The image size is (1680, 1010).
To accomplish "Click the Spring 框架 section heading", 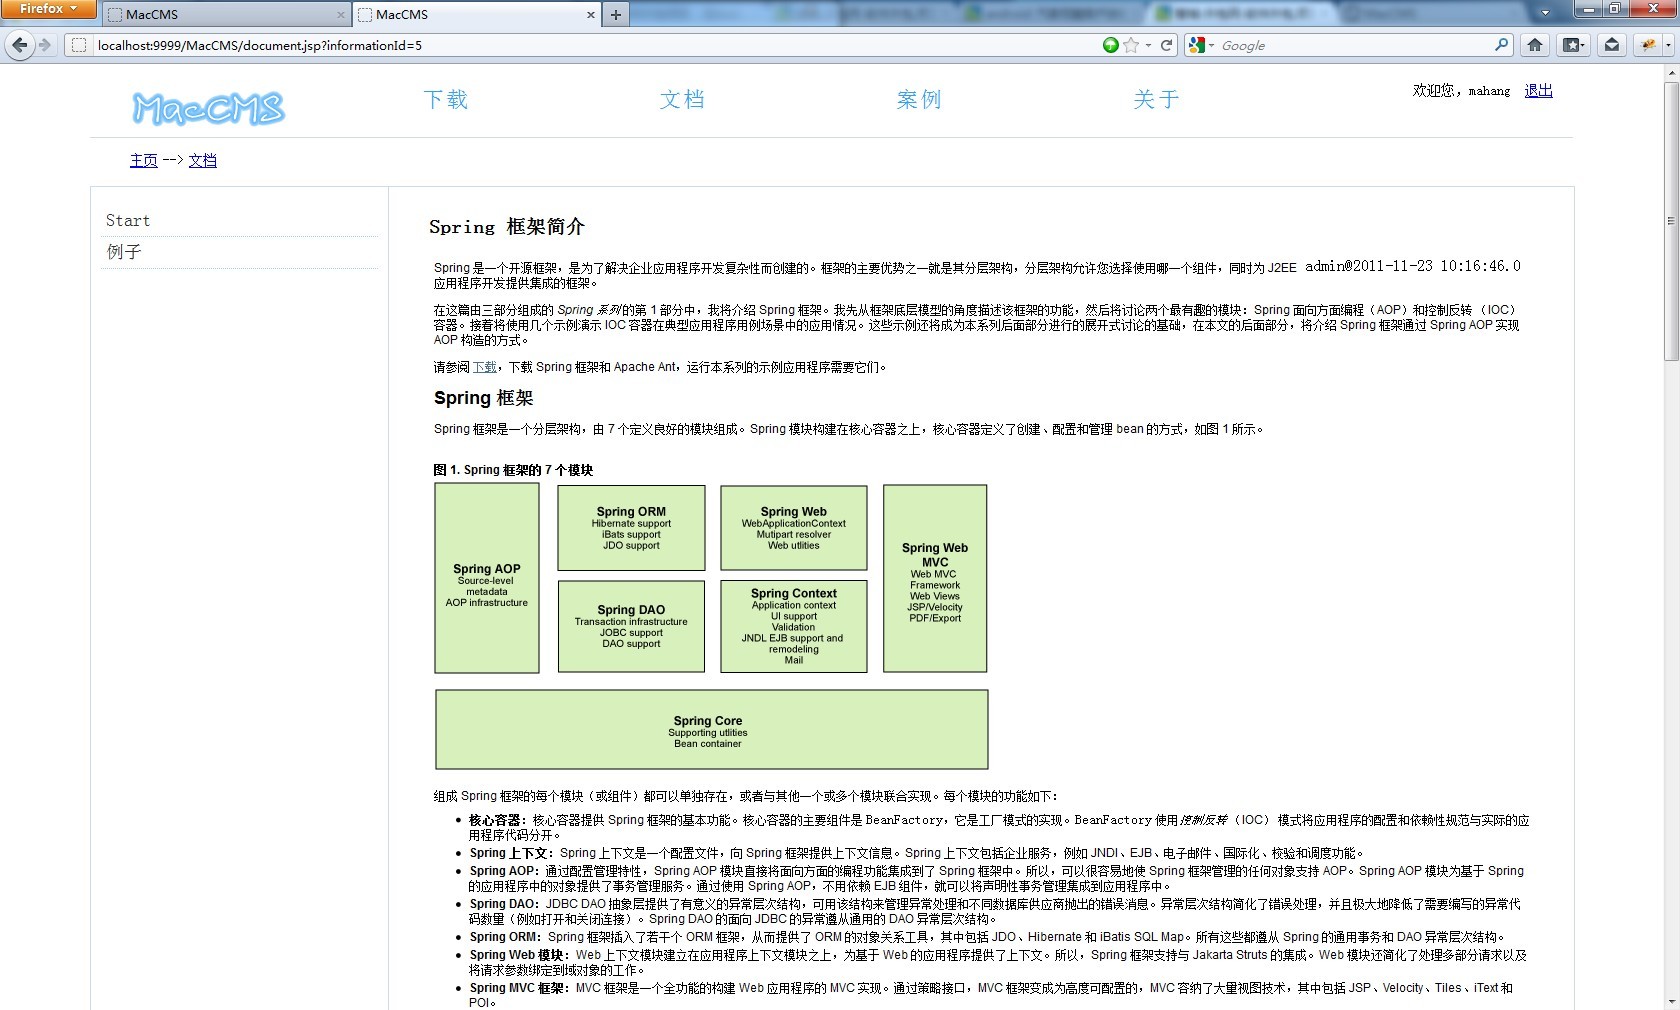I will click(484, 398).
